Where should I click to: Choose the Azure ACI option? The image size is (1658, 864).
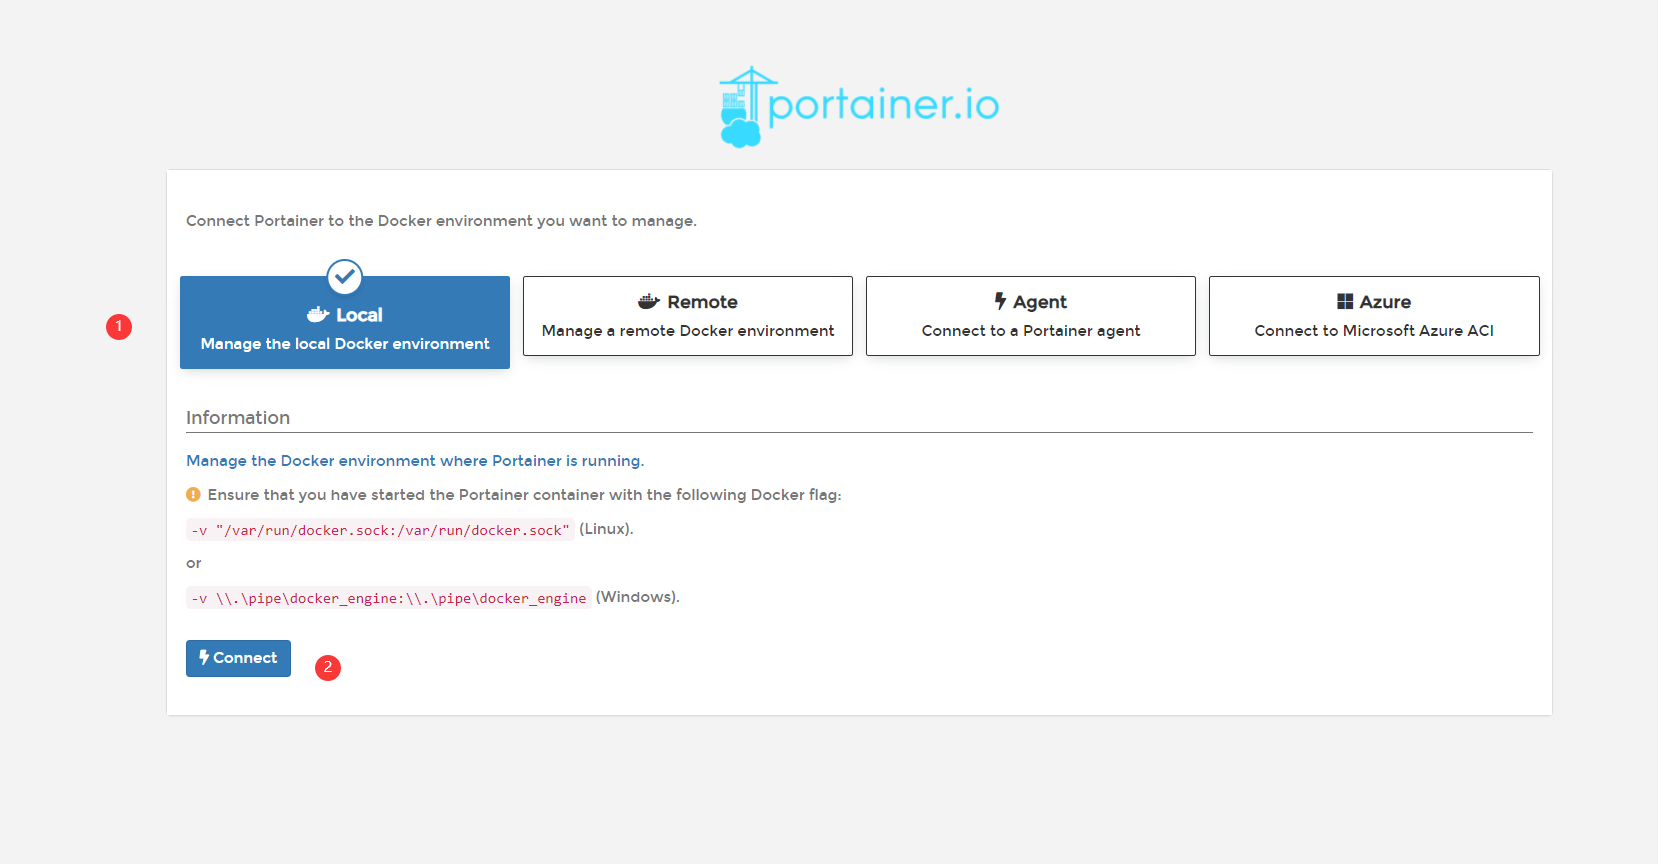(1374, 316)
